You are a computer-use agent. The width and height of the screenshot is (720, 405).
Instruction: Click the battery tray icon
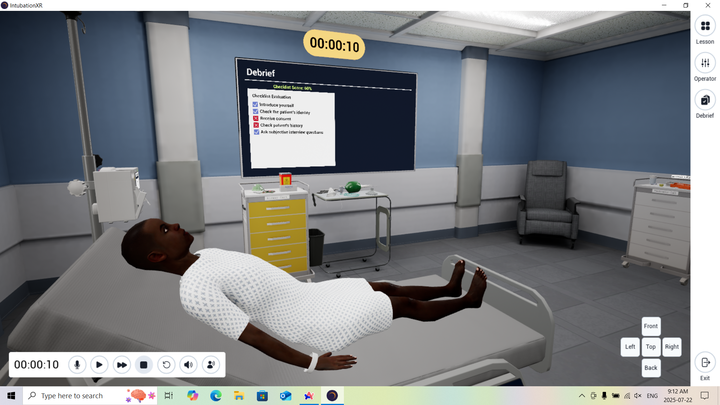pos(615,395)
